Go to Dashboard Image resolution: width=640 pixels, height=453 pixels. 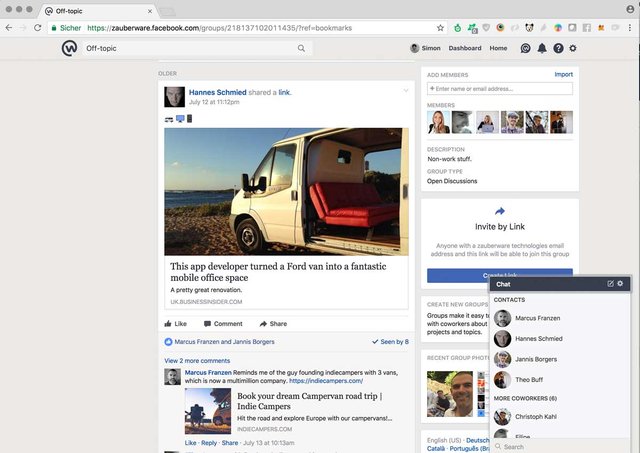(x=465, y=48)
